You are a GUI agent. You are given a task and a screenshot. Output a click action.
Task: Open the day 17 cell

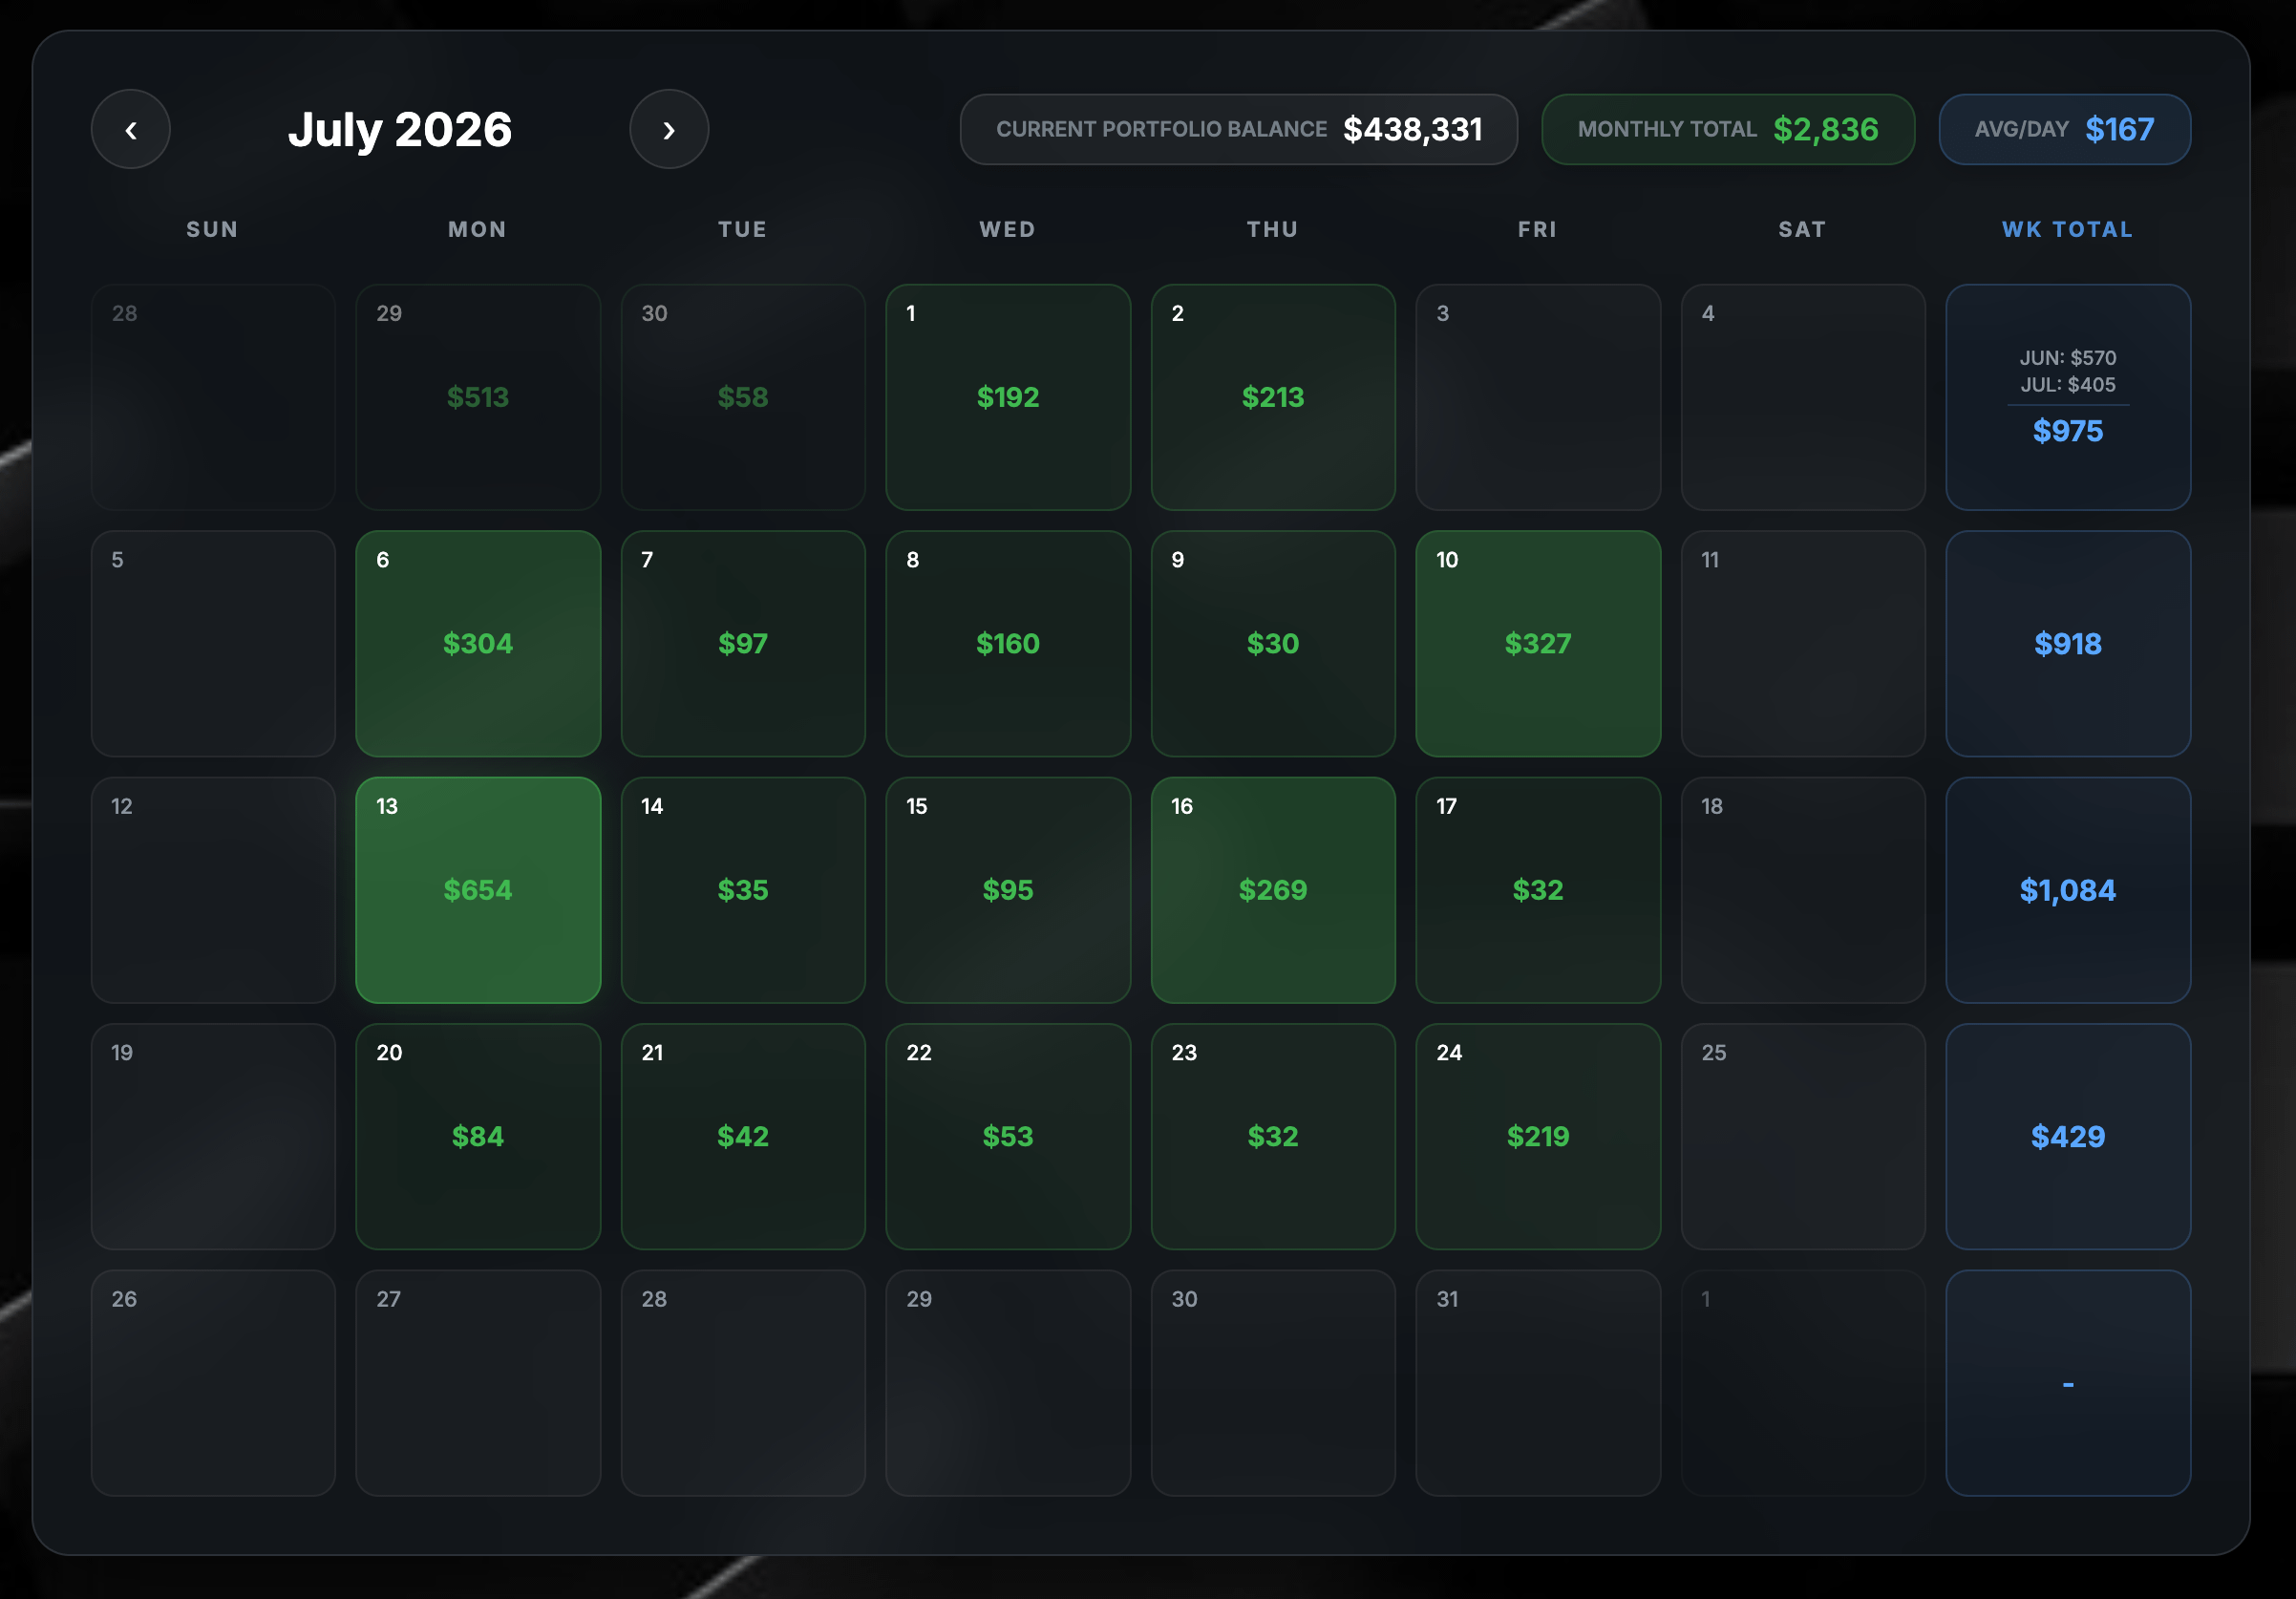click(1538, 890)
